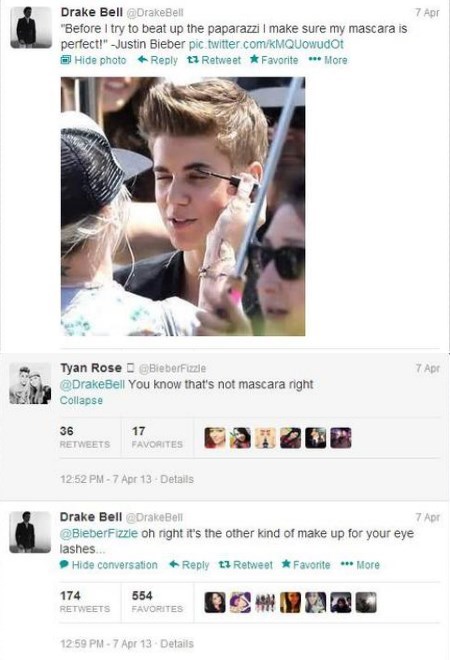
Task: View the 554 favorites count
Action: coord(157,601)
